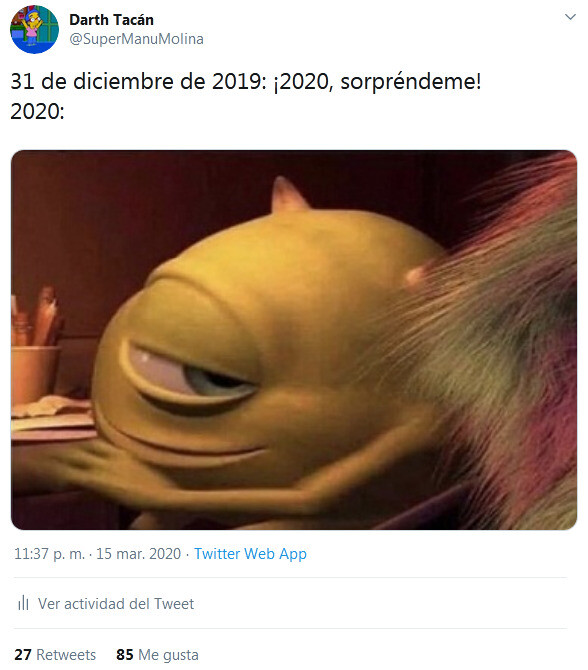Open the Mike Wazowski meme image

(x=294, y=340)
